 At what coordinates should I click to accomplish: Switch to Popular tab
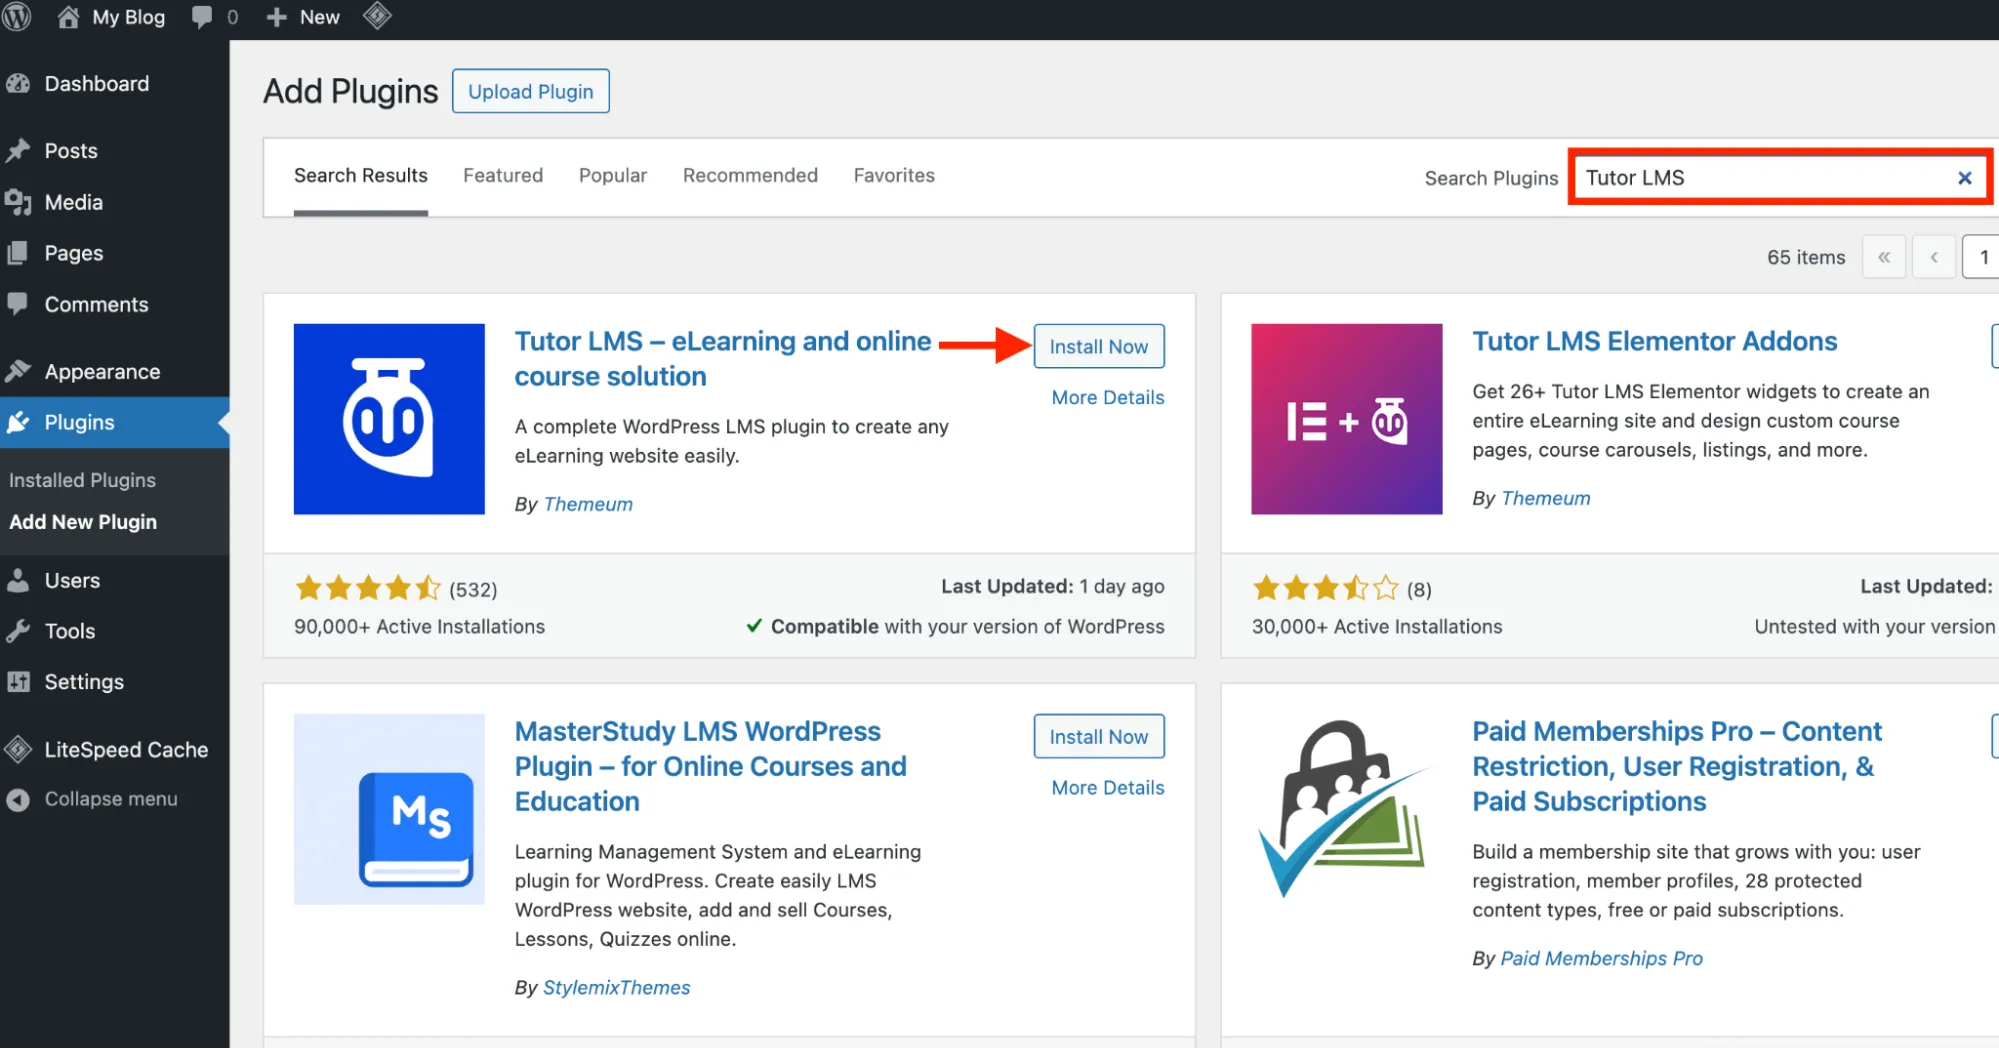coord(613,176)
